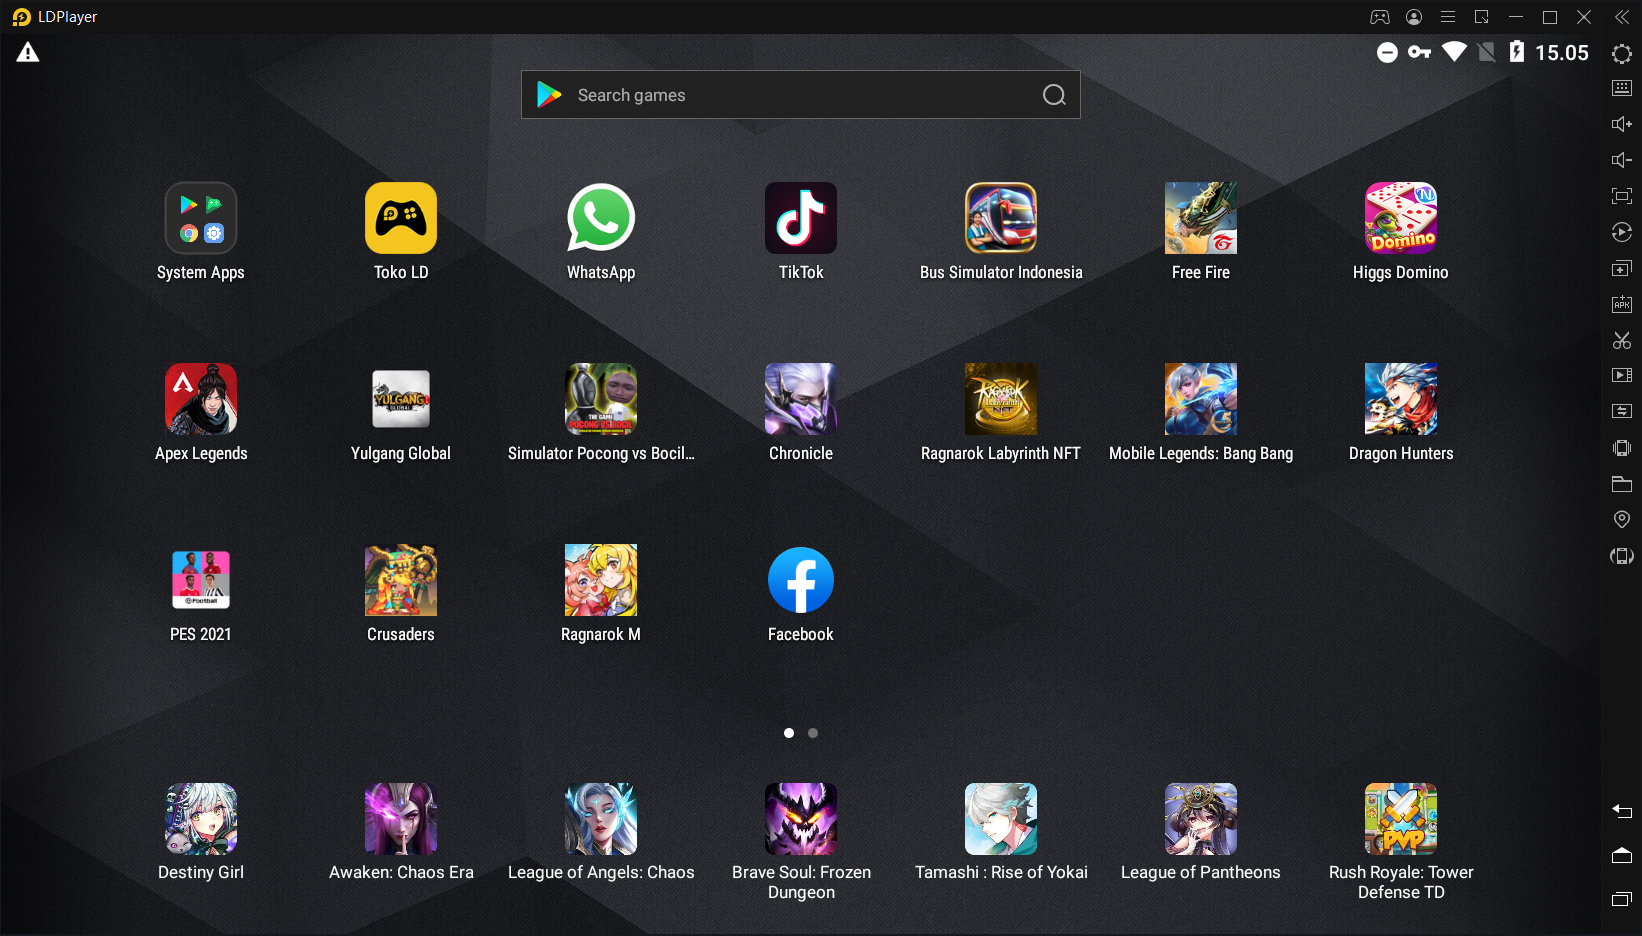This screenshot has width=1642, height=936.
Task: Increase volume with the volume up control
Action: coord(1622,124)
